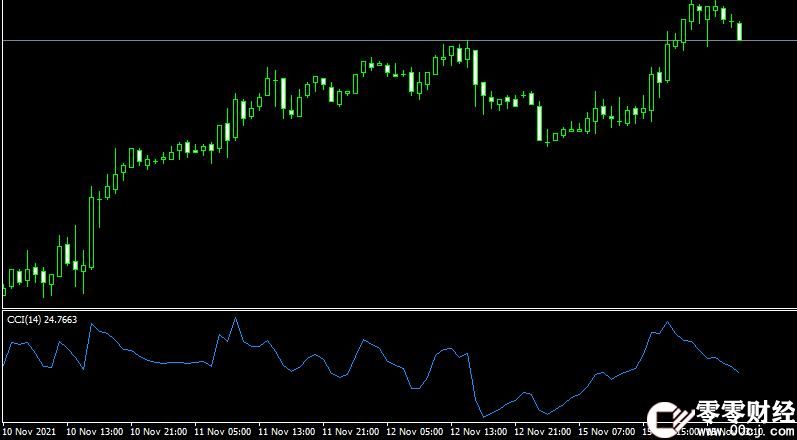Screen dimensions: 797x440
Task: Click the '10 Nov 2021' time axis label
Action: [x=29, y=431]
